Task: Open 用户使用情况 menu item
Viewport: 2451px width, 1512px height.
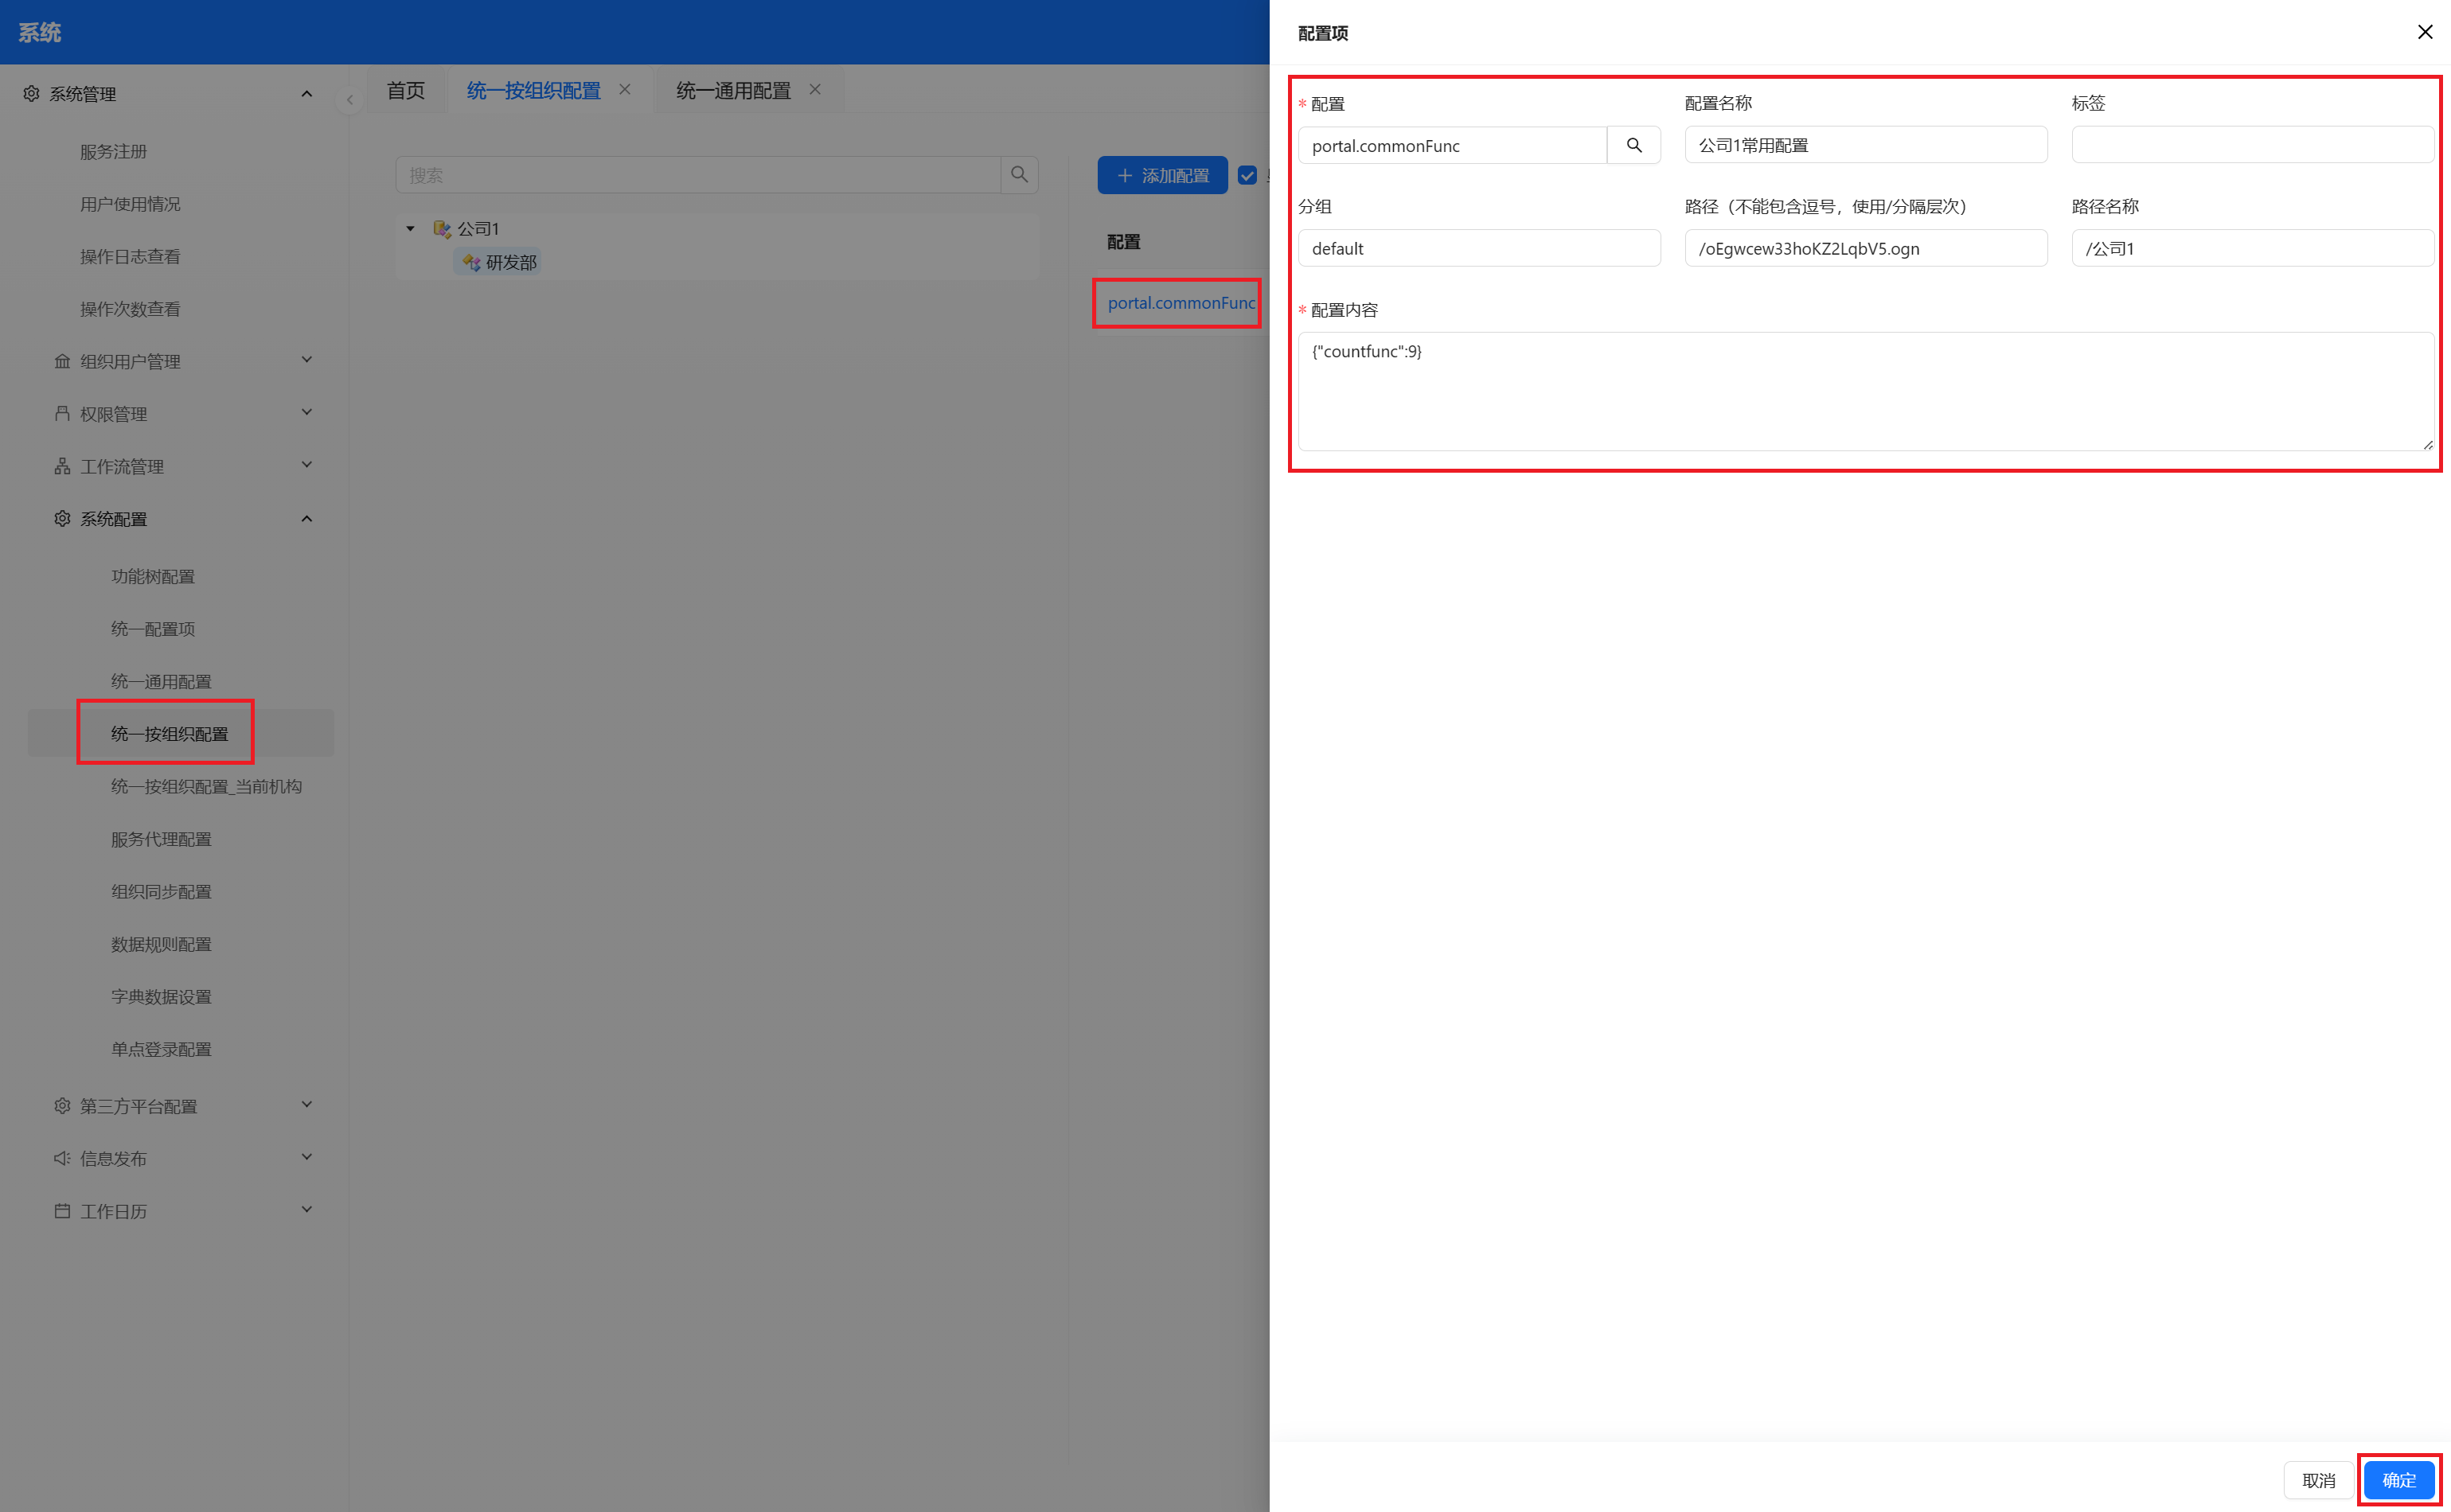Action: tap(130, 204)
